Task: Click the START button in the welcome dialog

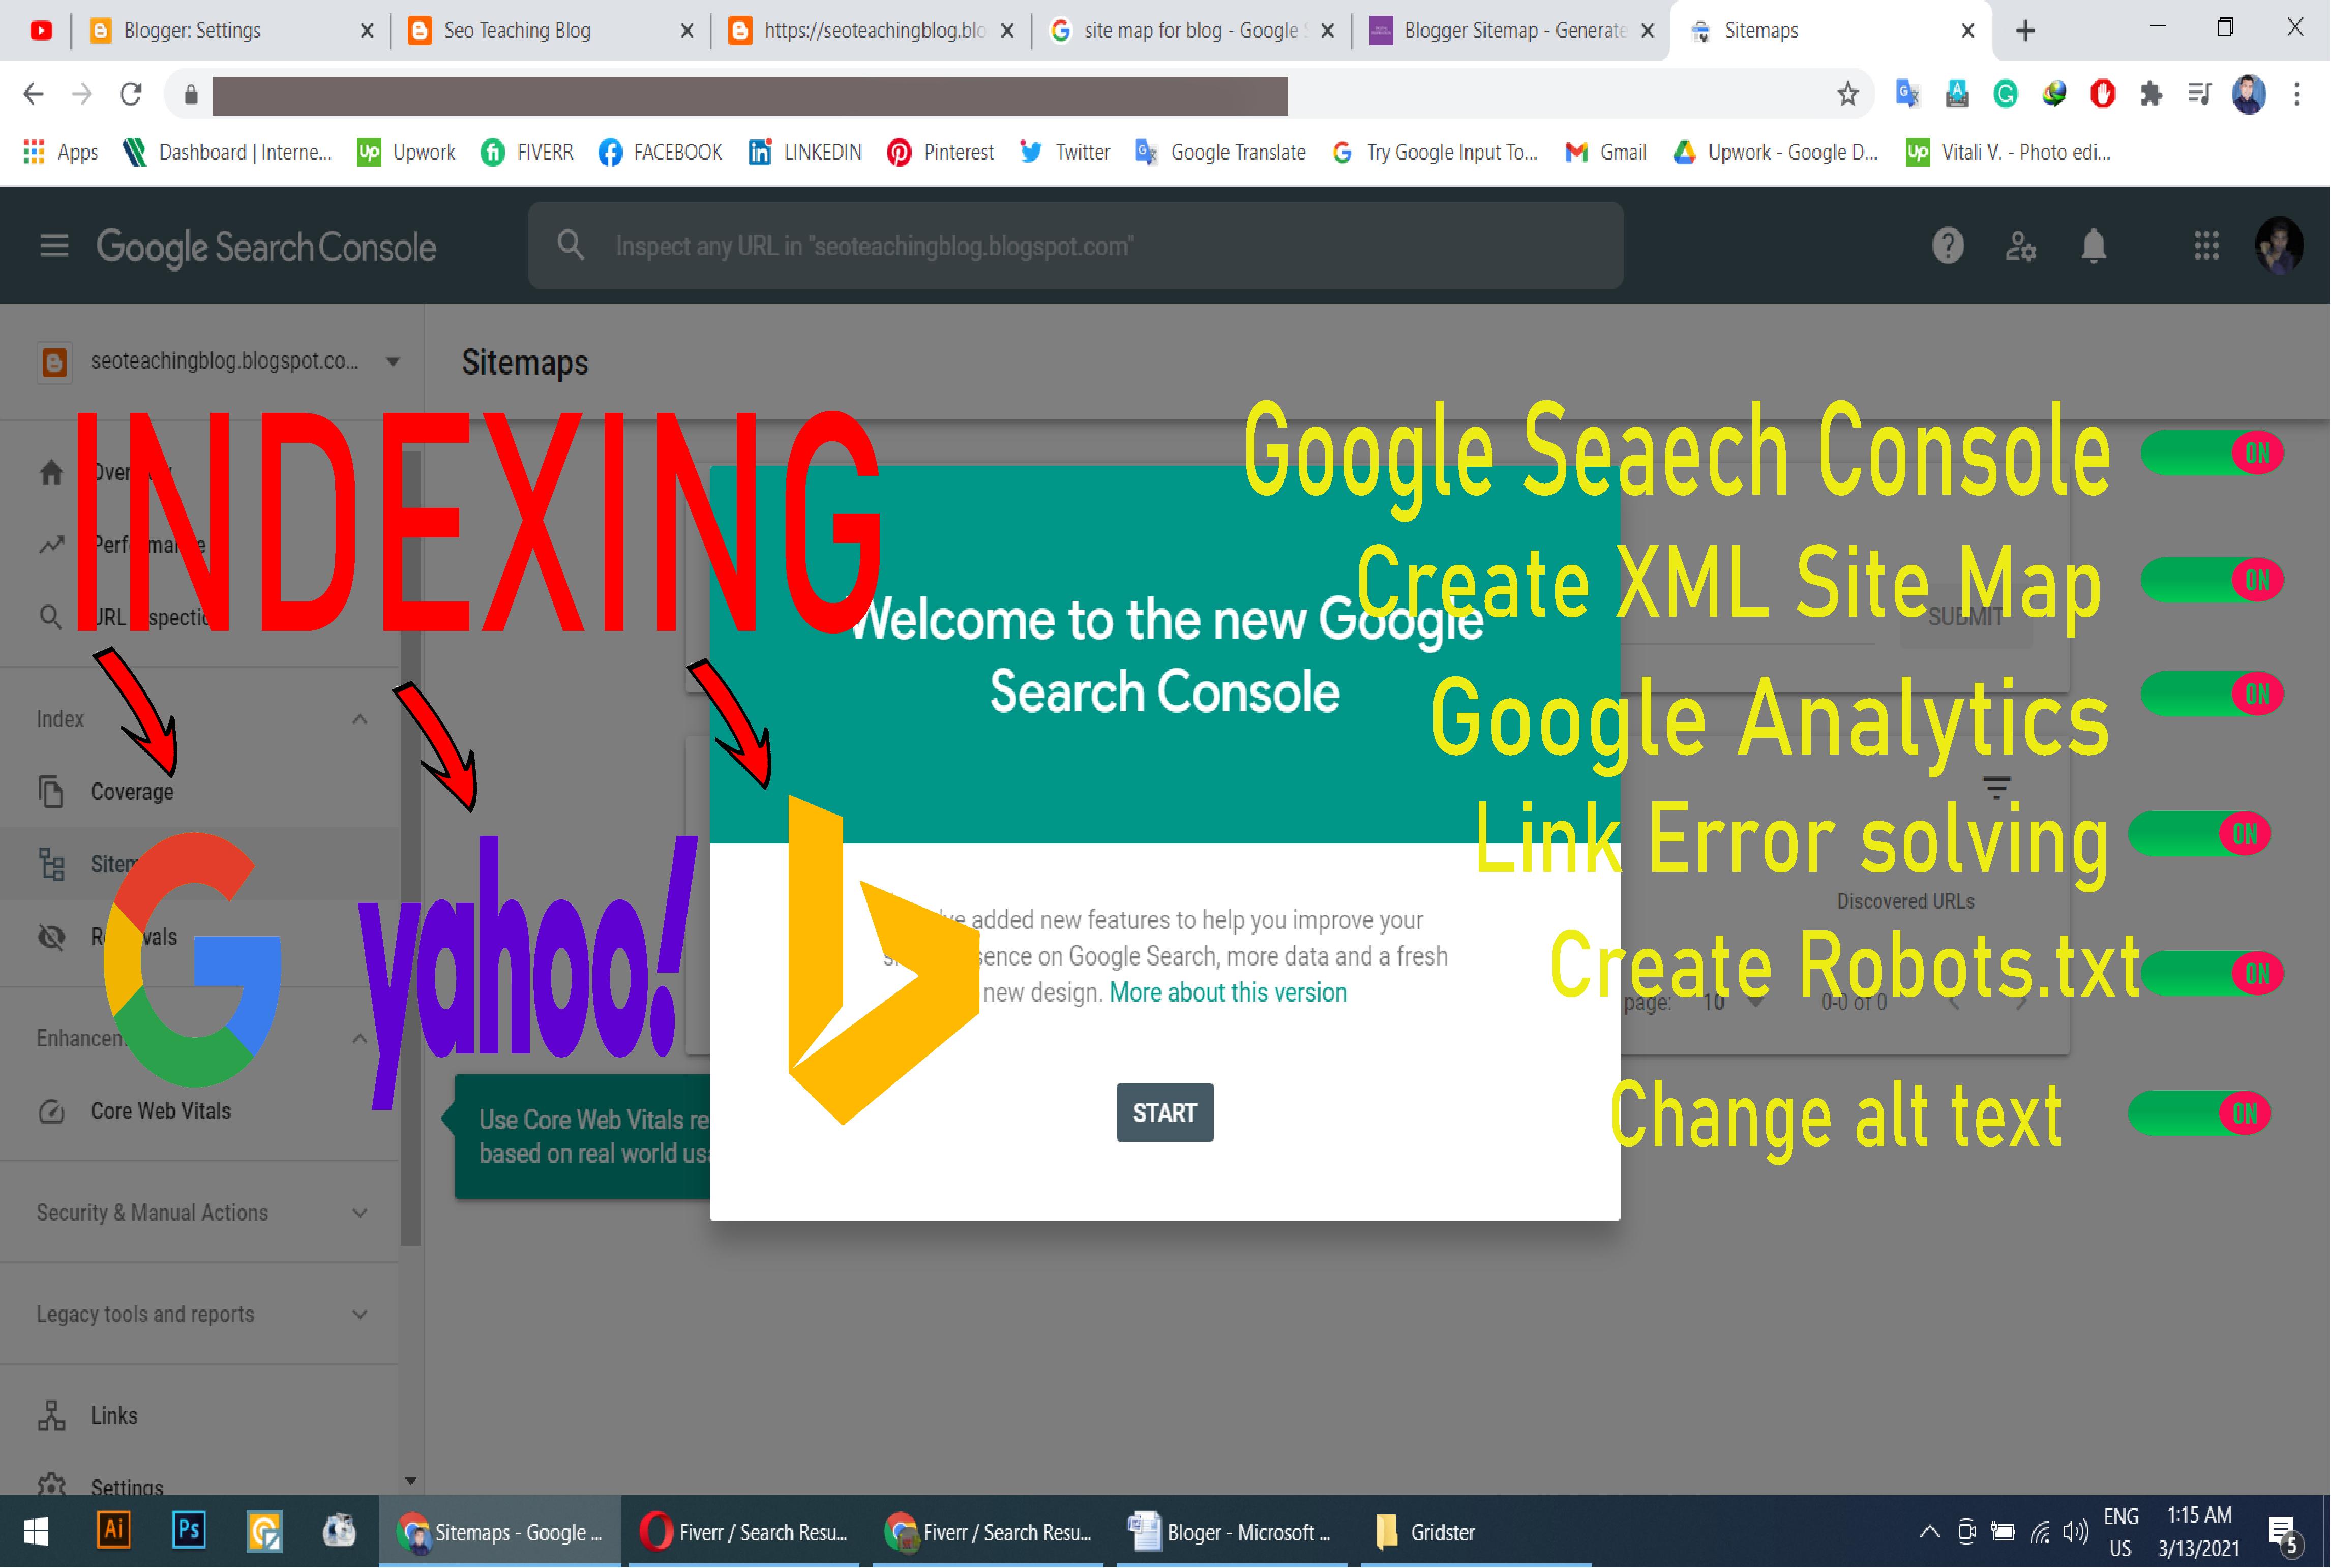Action: click(x=1164, y=1112)
